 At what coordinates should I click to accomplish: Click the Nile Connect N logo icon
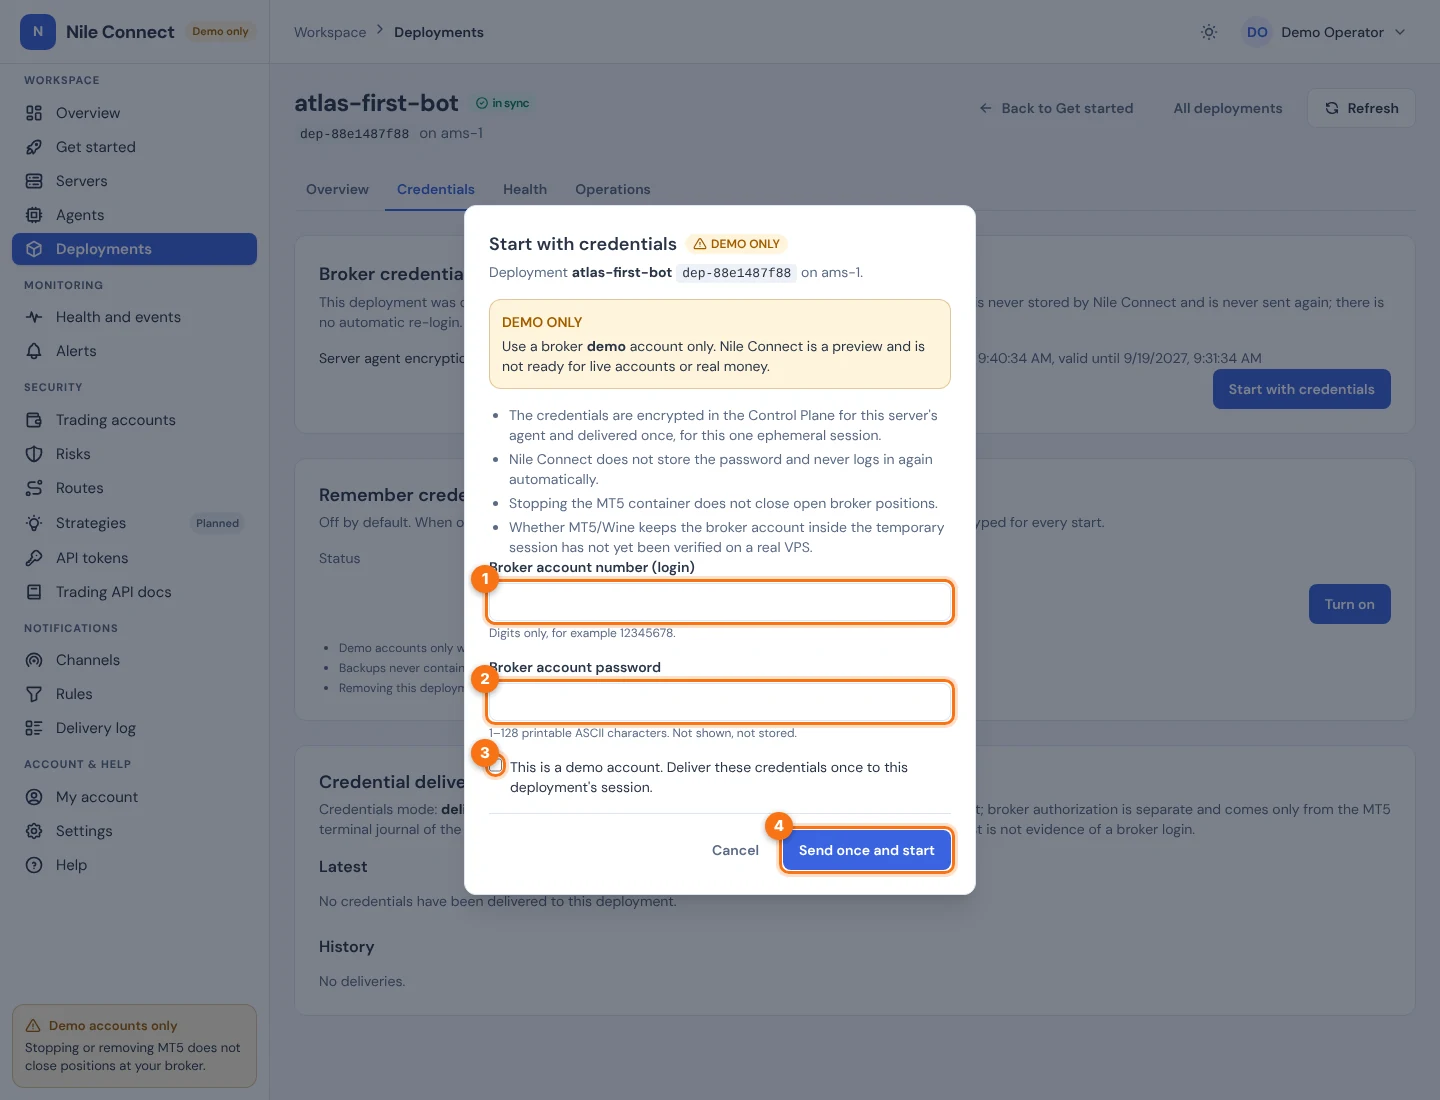tap(38, 32)
